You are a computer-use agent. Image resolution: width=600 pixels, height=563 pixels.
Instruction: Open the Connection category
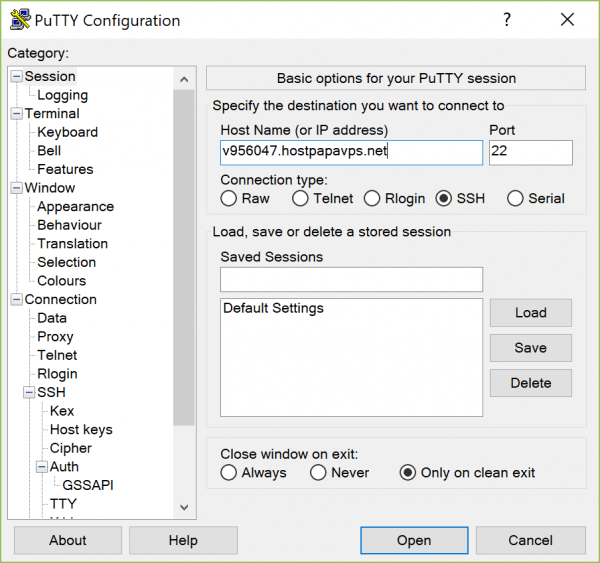[60, 300]
